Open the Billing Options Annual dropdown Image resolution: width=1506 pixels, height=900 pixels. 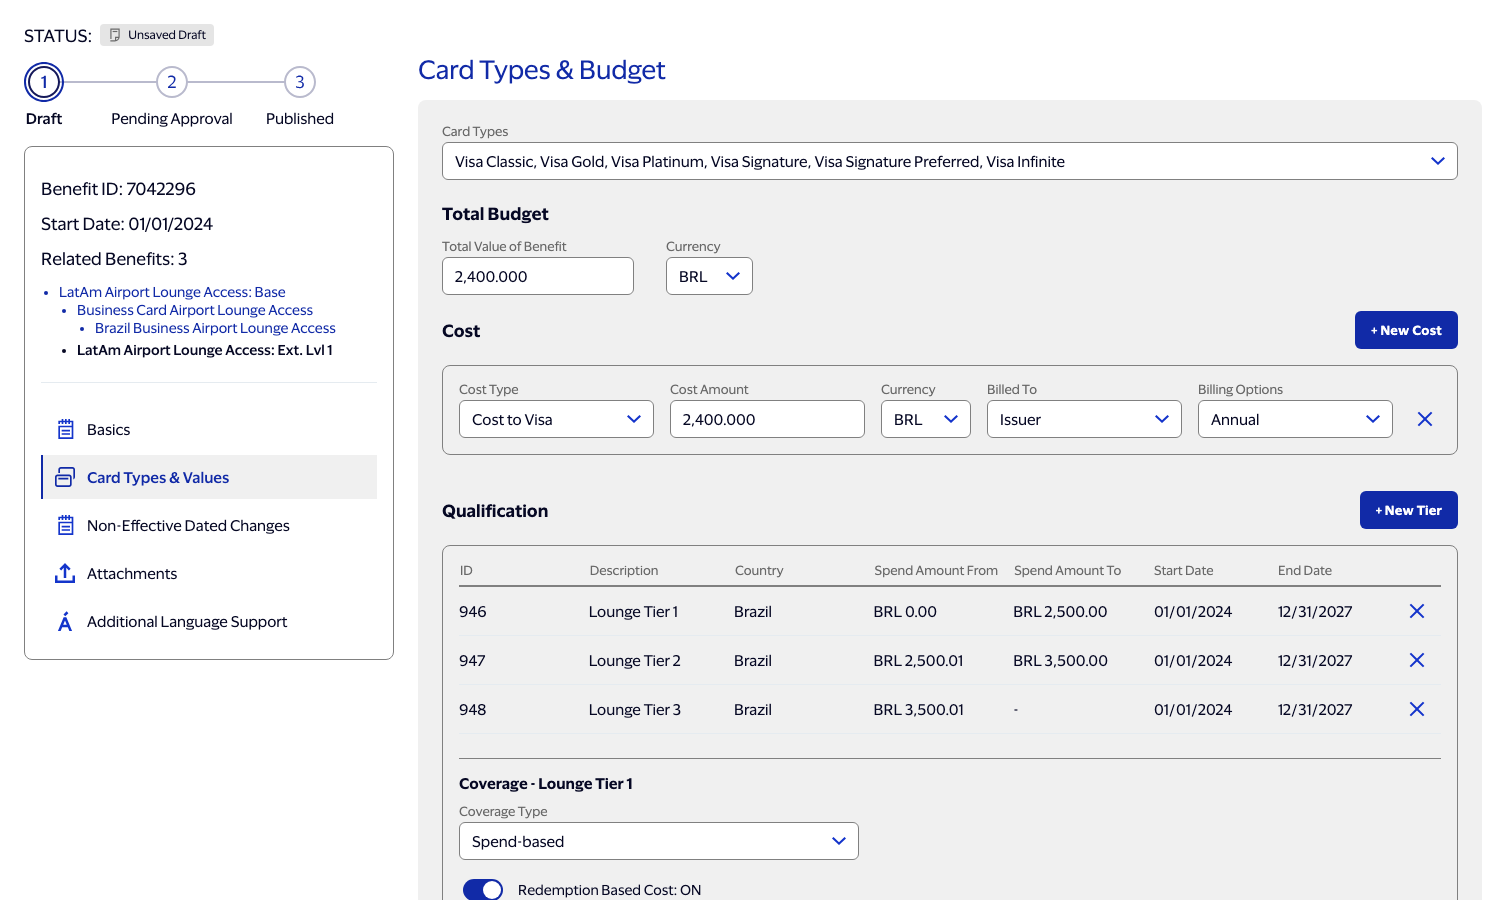(x=1295, y=419)
